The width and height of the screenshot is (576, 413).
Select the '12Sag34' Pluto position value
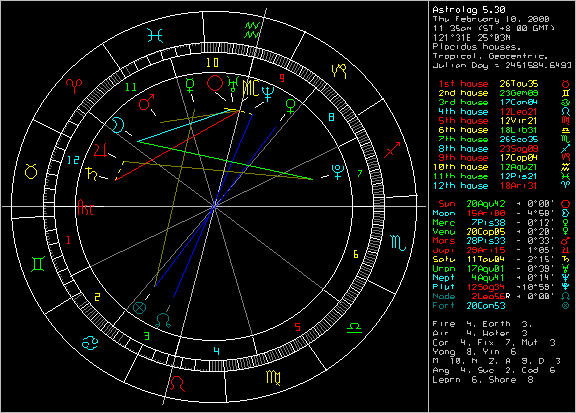(486, 287)
